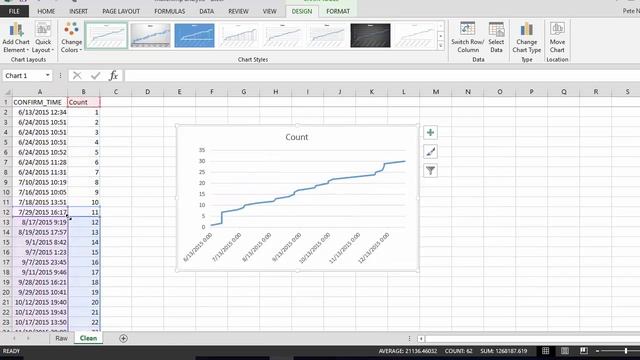The height and width of the screenshot is (360, 640).
Task: Open the Name Box dropdown arrow
Action: [x=48, y=76]
